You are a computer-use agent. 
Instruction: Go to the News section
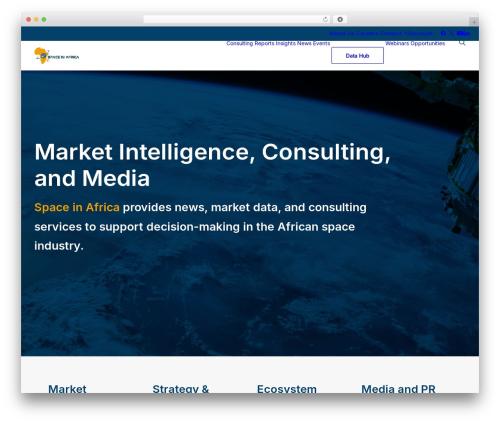[304, 43]
